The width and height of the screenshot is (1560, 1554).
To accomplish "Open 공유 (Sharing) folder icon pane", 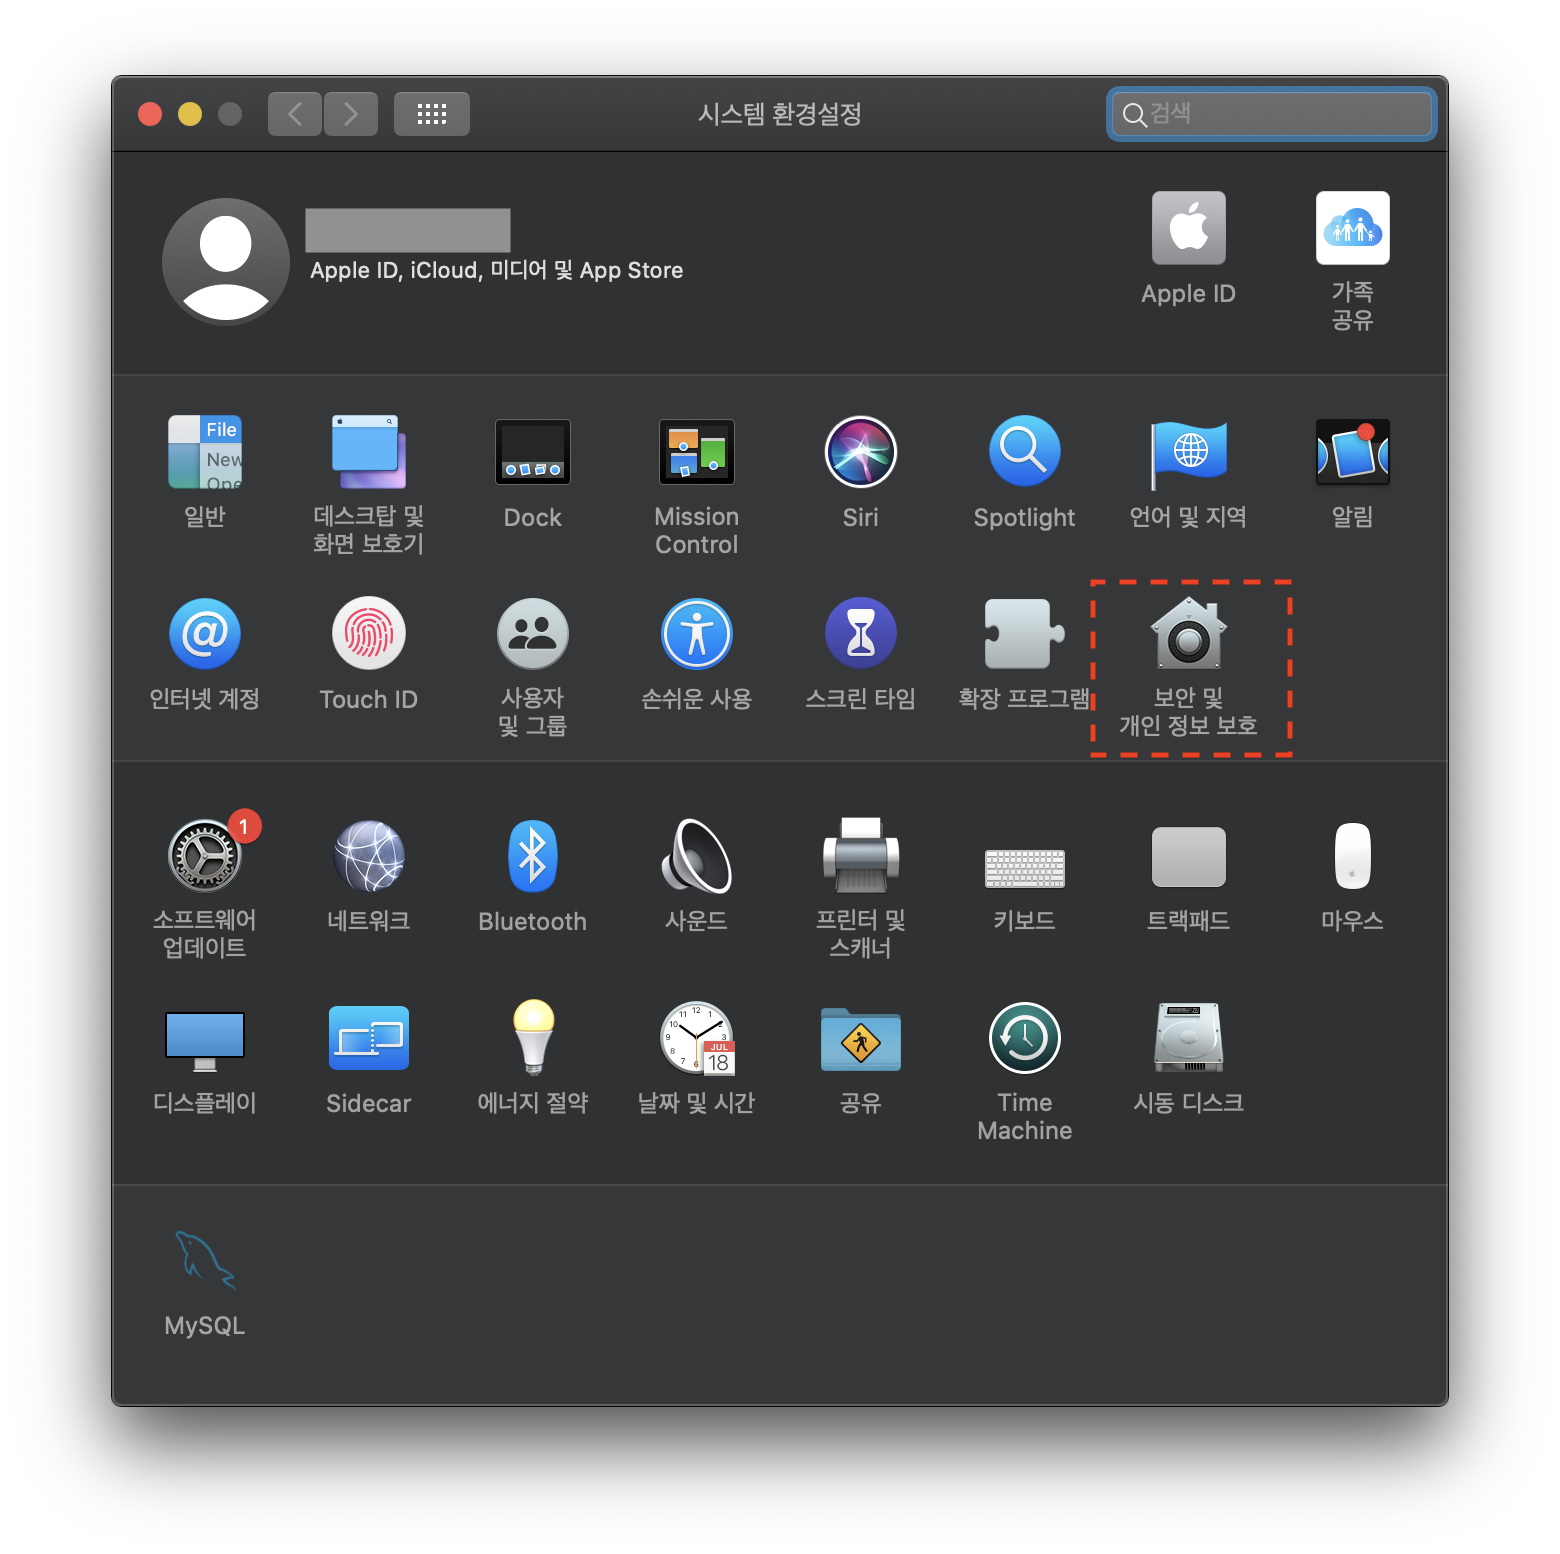I will [x=861, y=1040].
